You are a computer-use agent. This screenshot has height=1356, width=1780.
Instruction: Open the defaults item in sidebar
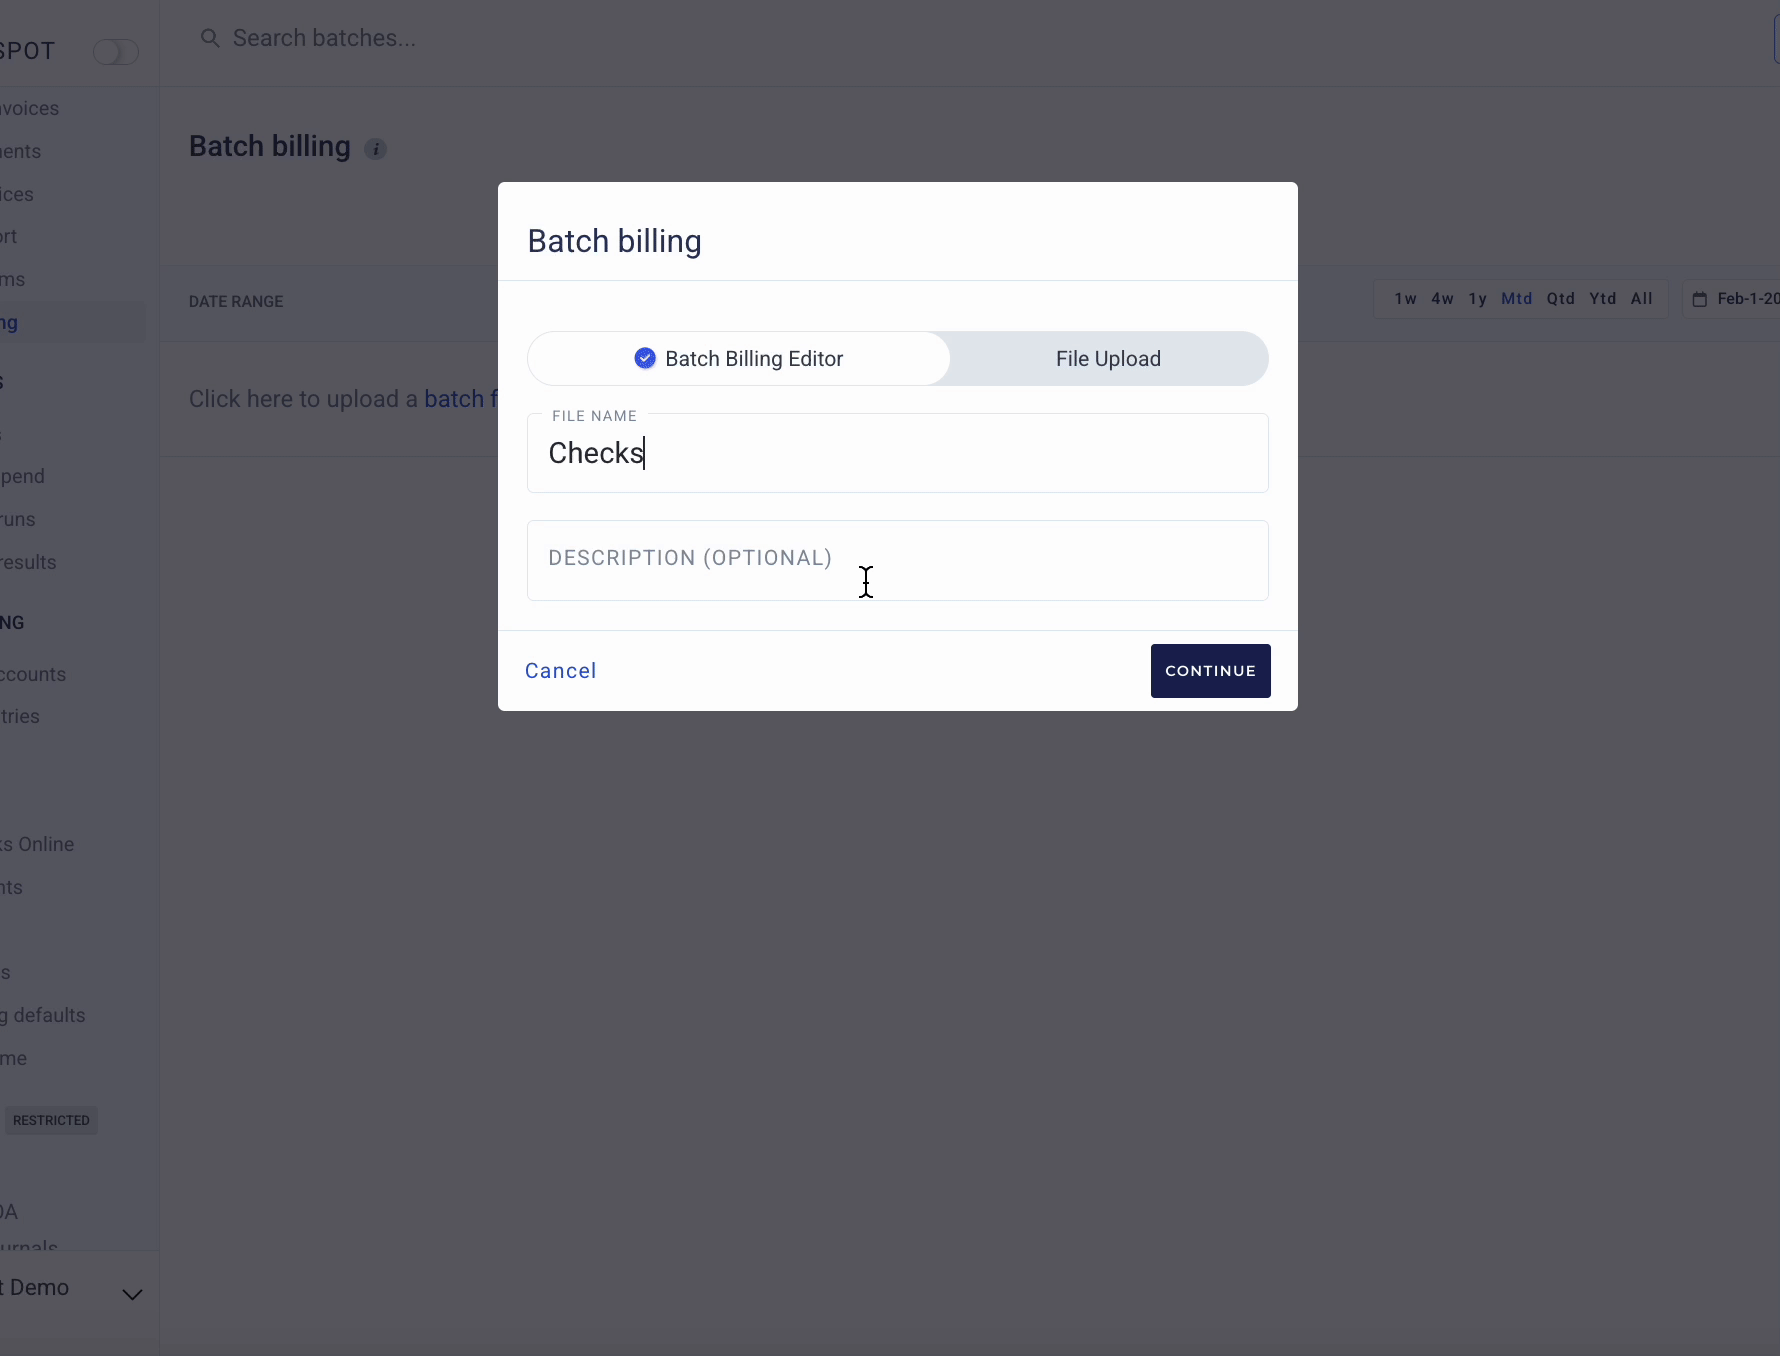point(45,1015)
